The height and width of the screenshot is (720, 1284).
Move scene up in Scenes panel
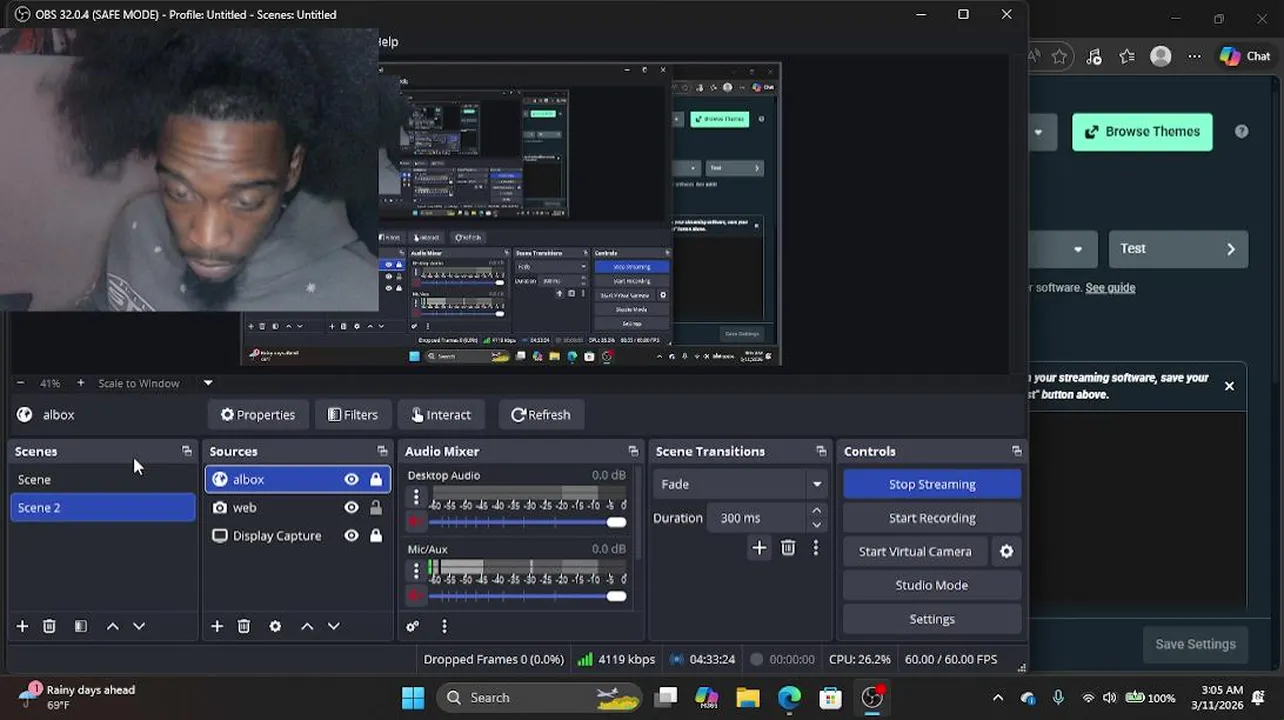point(113,626)
